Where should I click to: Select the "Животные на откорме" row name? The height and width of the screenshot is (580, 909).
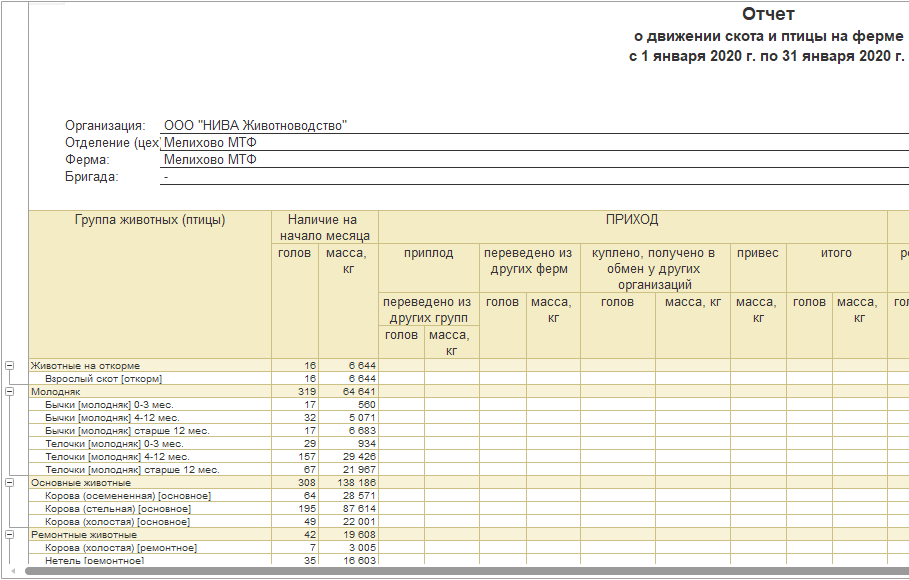tap(85, 365)
